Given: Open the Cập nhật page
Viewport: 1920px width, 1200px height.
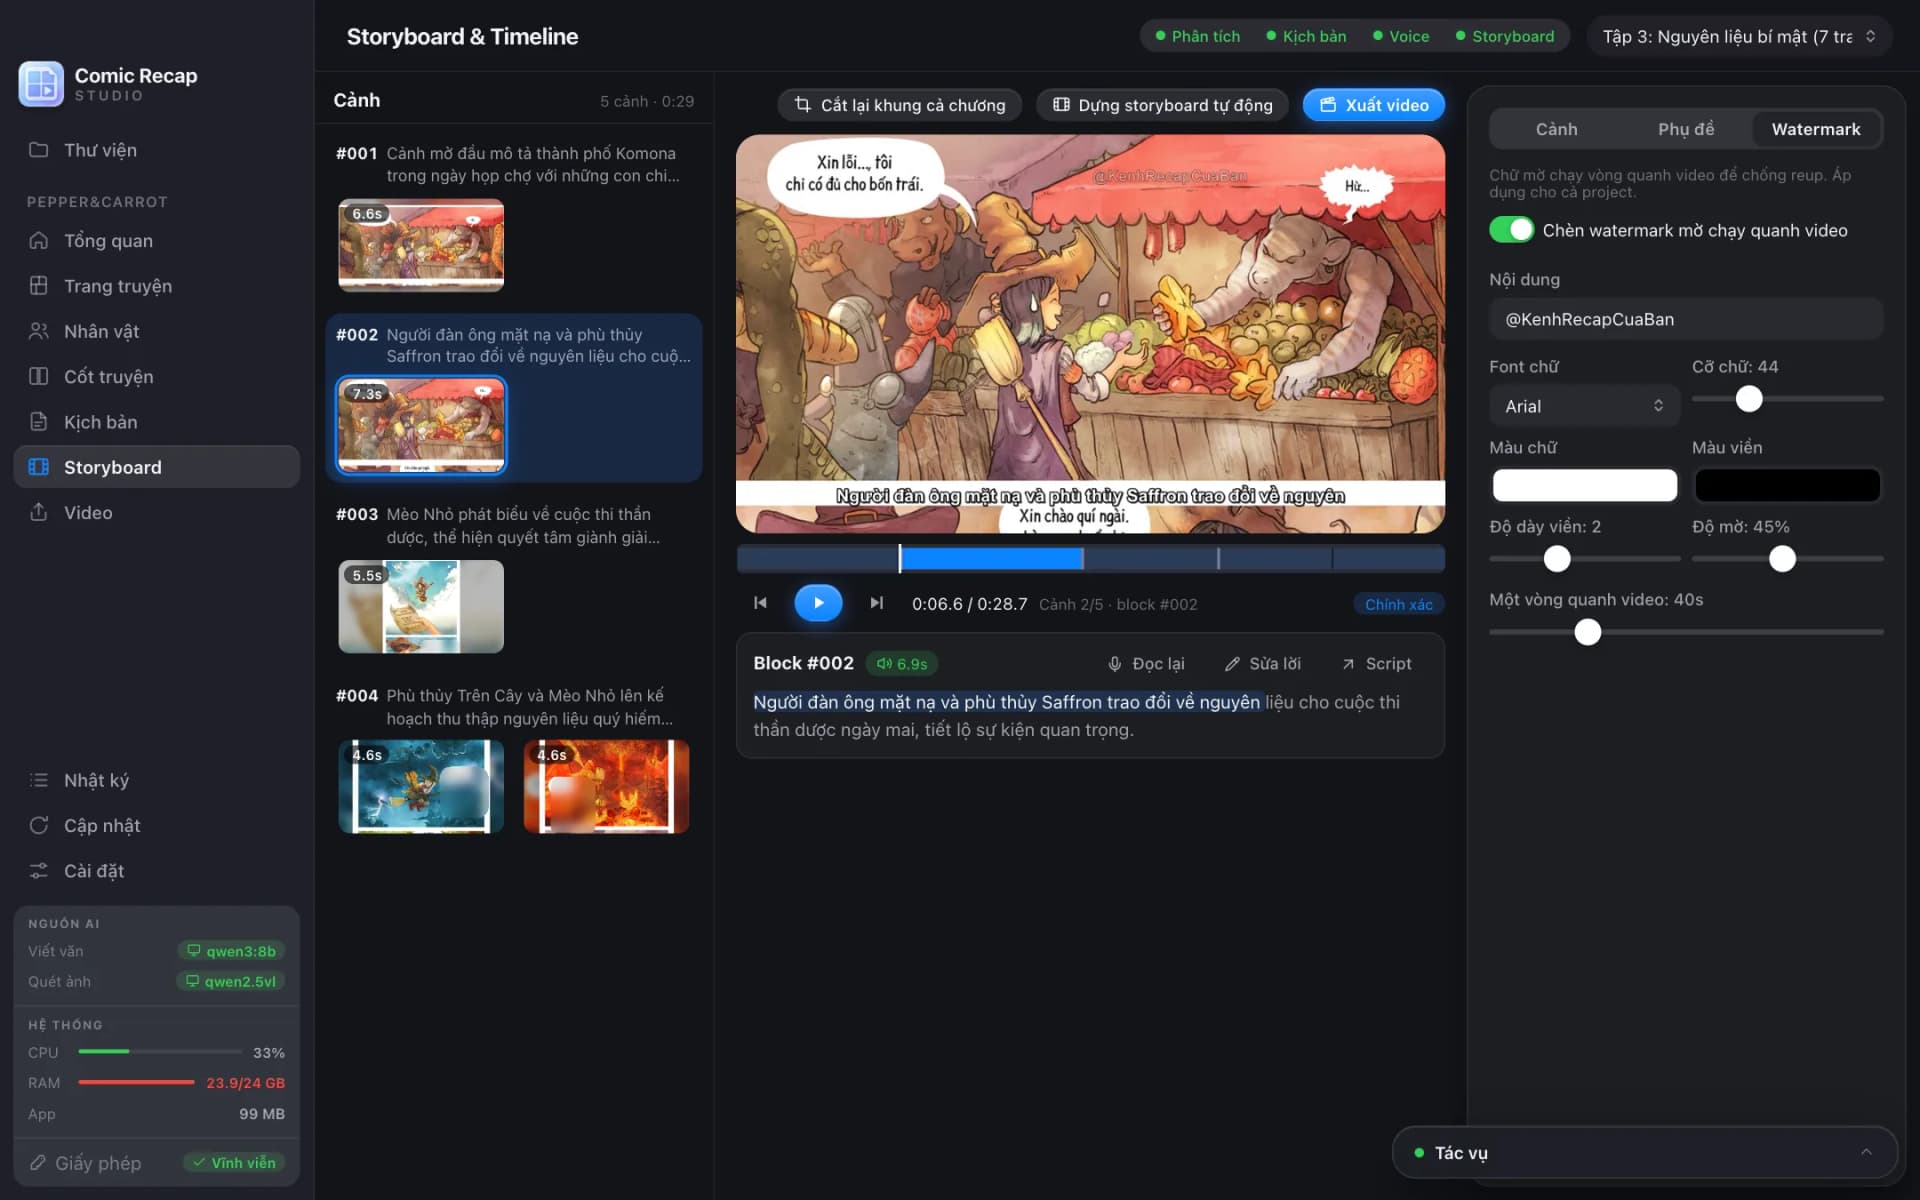Looking at the screenshot, I should (157, 826).
